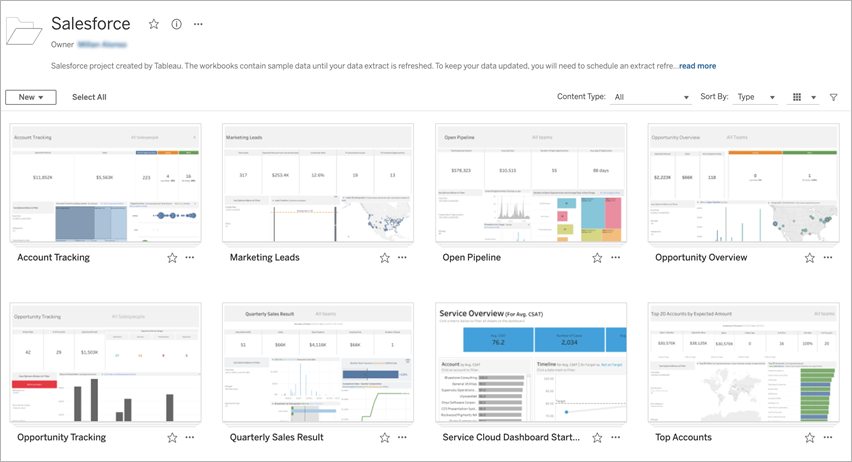Screen dimensions: 852x462
Task: Favorite the Opportunity Overview workbook
Action: point(810,258)
